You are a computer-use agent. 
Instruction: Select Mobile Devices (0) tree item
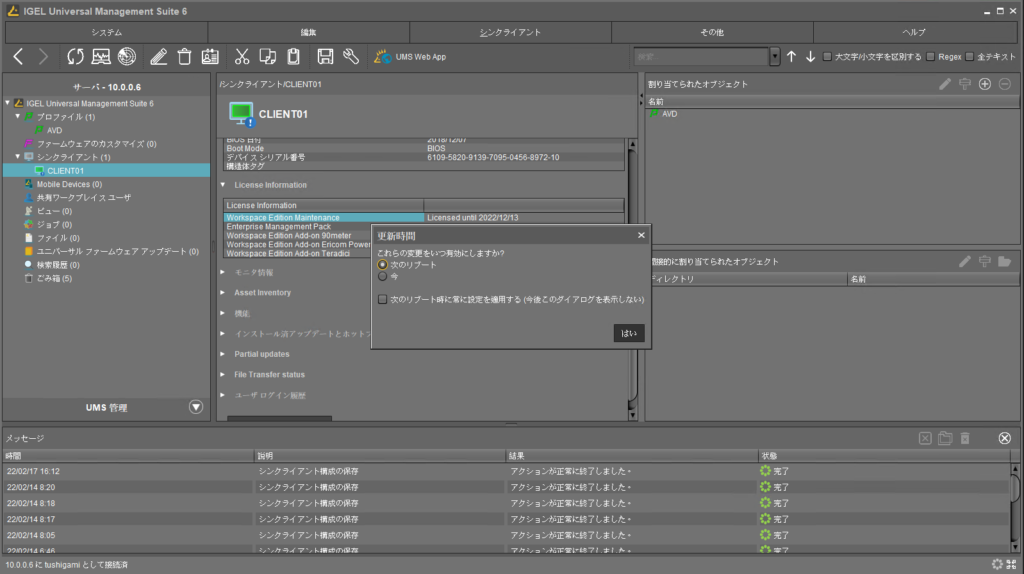69,184
